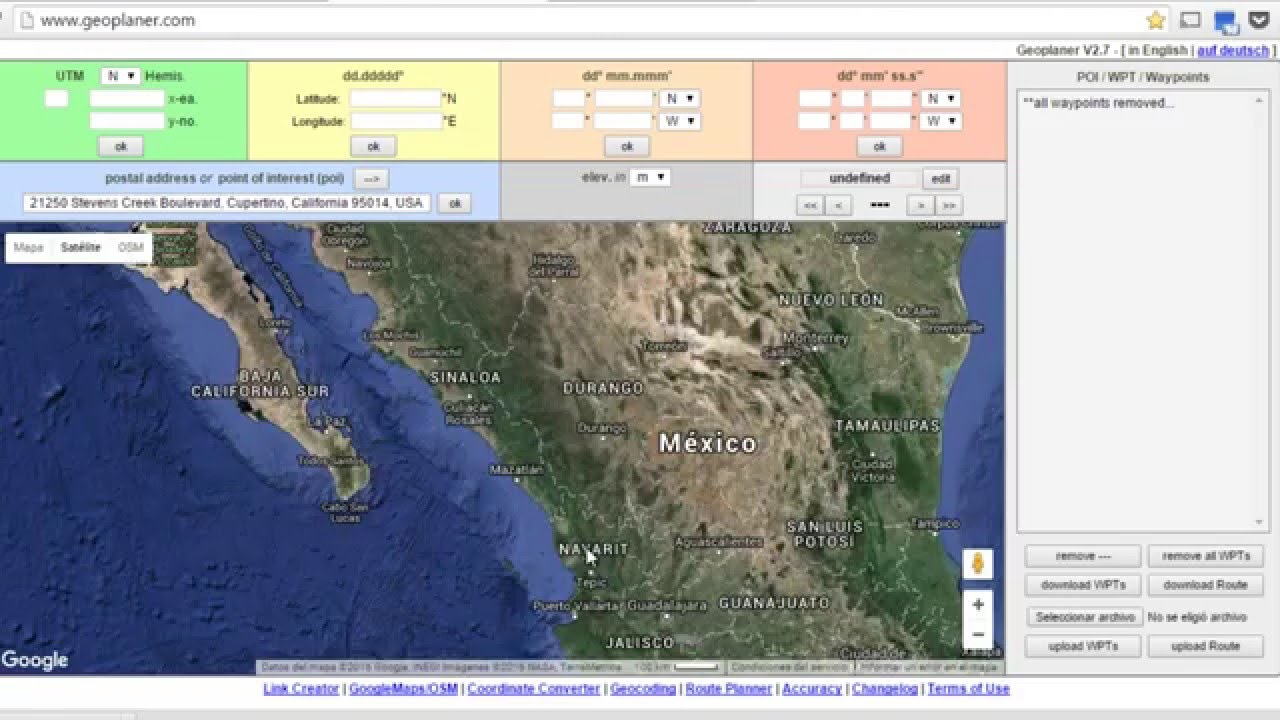Viewport: 1280px width, 720px height.
Task: Click the México label on the map
Action: point(708,443)
